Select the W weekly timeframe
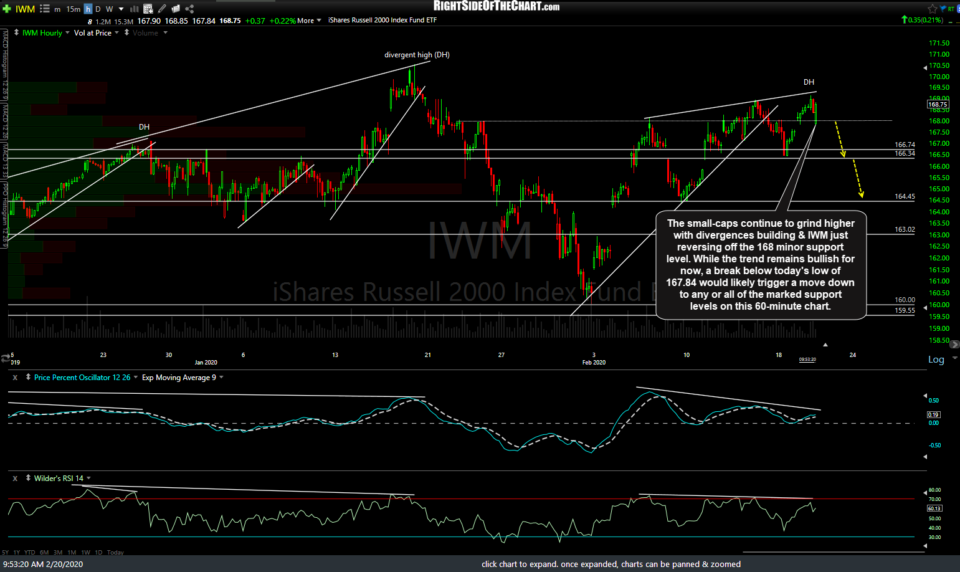This screenshot has height=572, width=960. [x=110, y=9]
